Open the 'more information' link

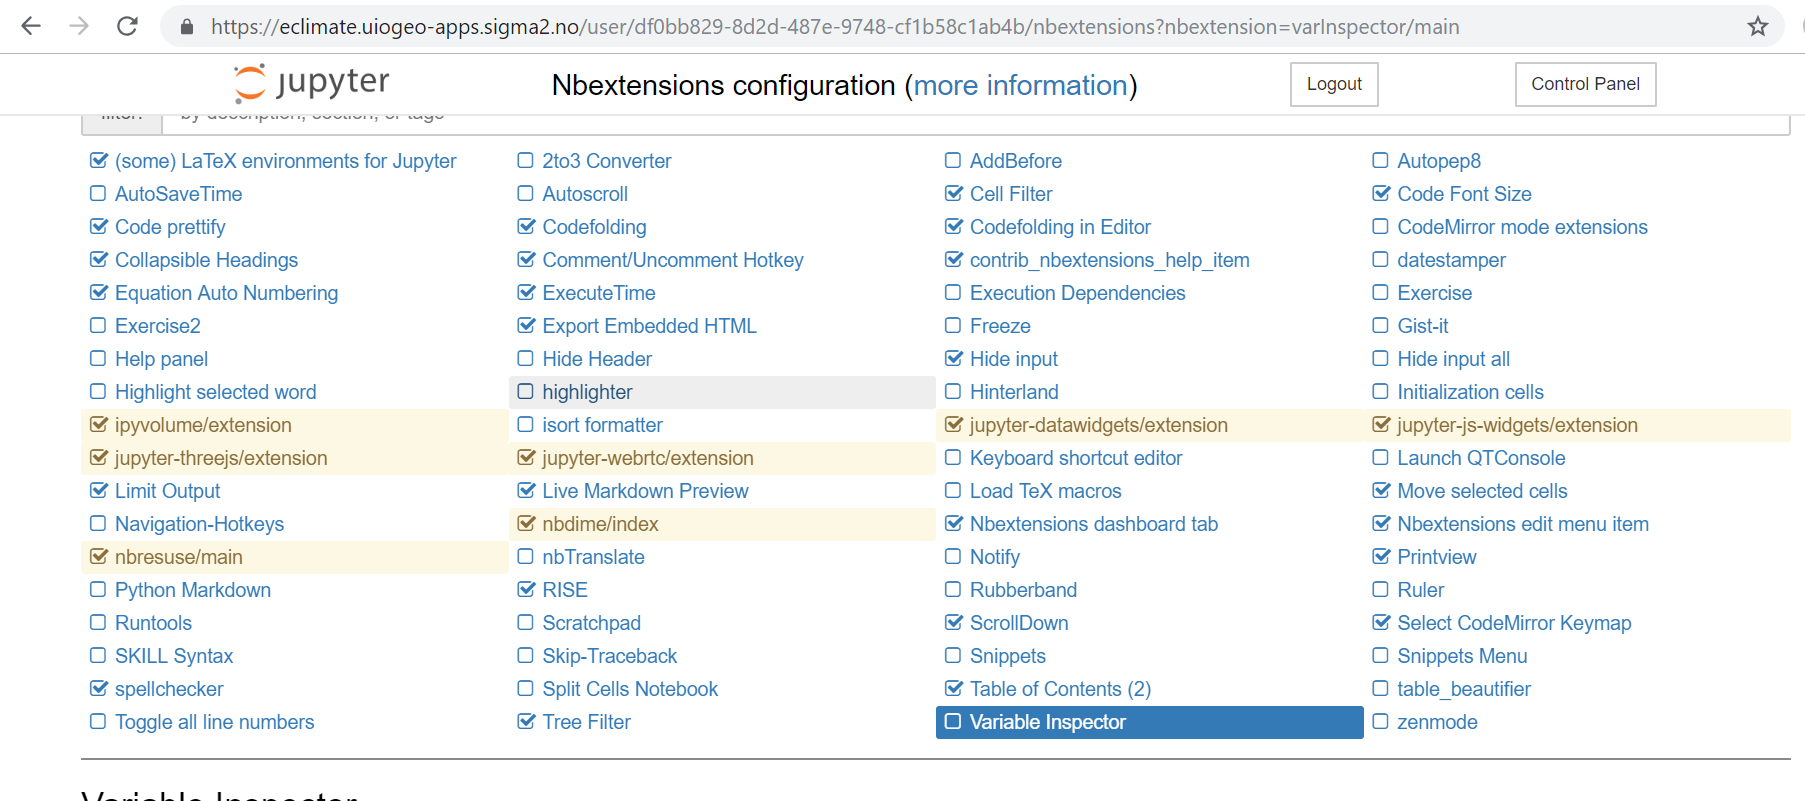pyautogui.click(x=1020, y=86)
